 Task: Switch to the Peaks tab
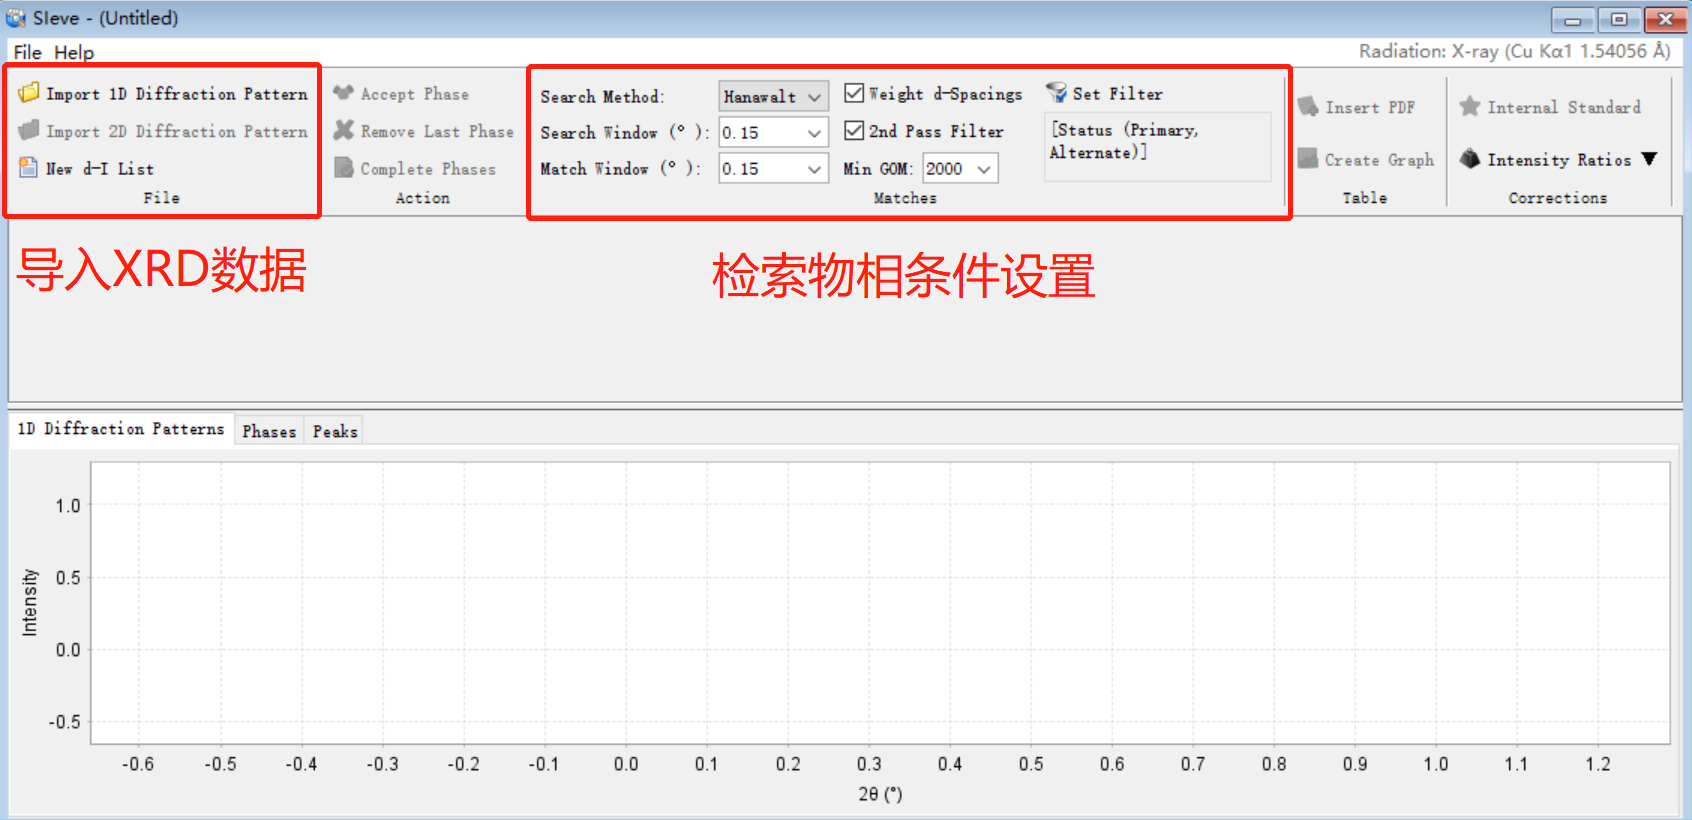(335, 431)
